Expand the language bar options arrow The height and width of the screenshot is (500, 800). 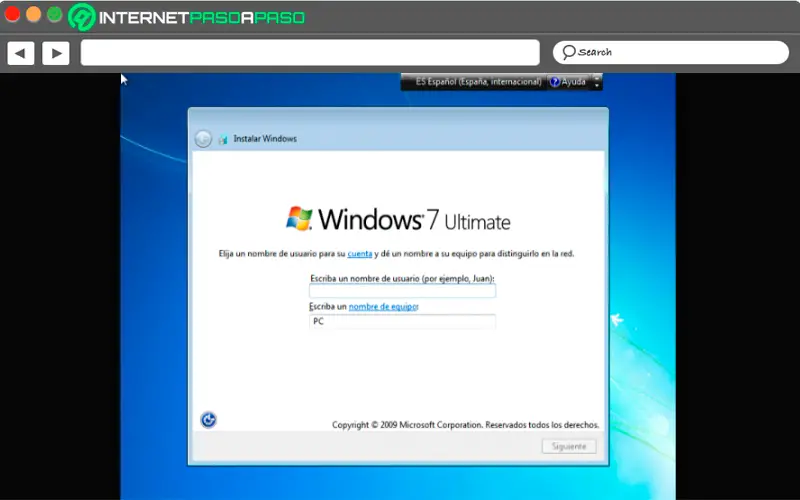tap(596, 82)
